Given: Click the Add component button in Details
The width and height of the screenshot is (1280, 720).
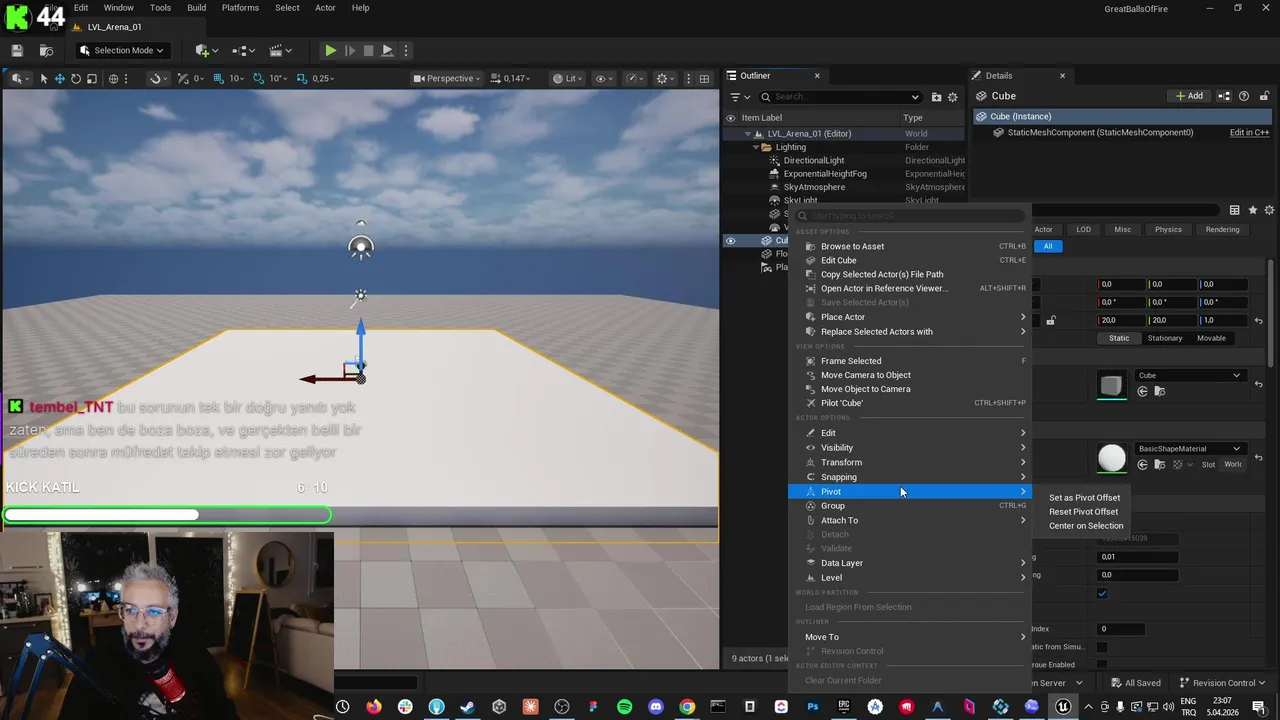Looking at the screenshot, I should pyautogui.click(x=1189, y=96).
